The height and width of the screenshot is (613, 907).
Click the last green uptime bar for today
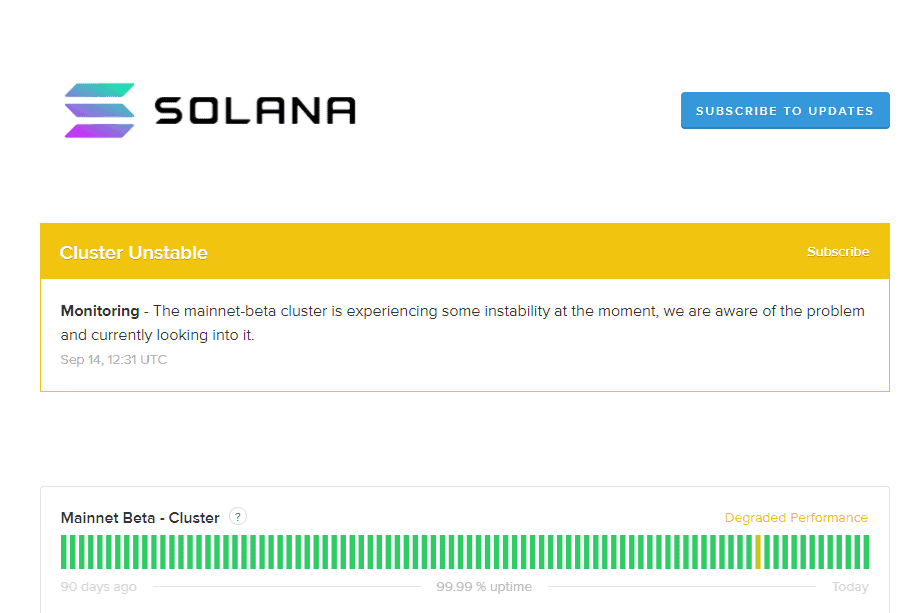[866, 552]
